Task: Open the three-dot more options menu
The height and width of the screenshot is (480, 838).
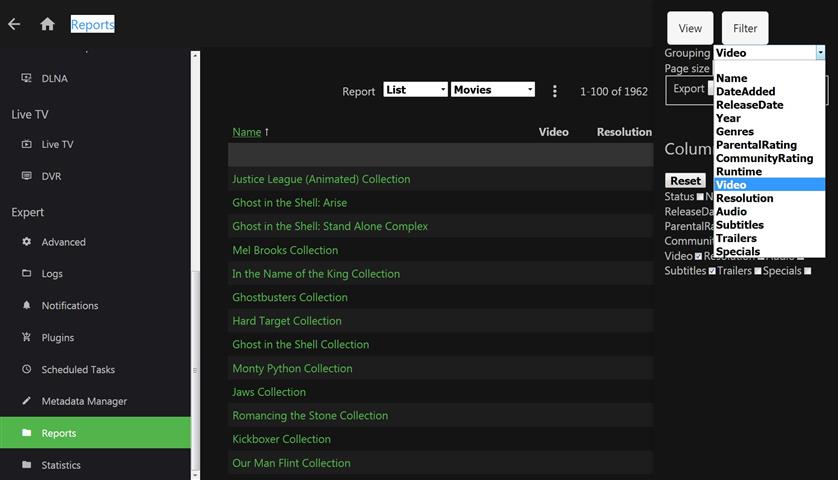Action: [x=555, y=91]
